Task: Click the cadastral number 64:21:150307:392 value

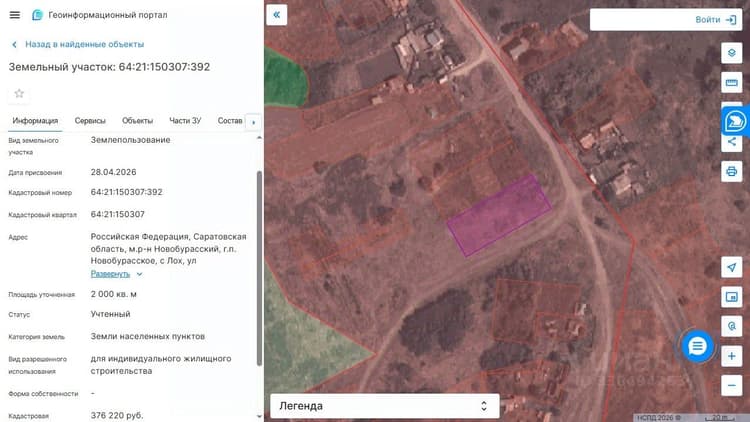Action: [x=127, y=192]
